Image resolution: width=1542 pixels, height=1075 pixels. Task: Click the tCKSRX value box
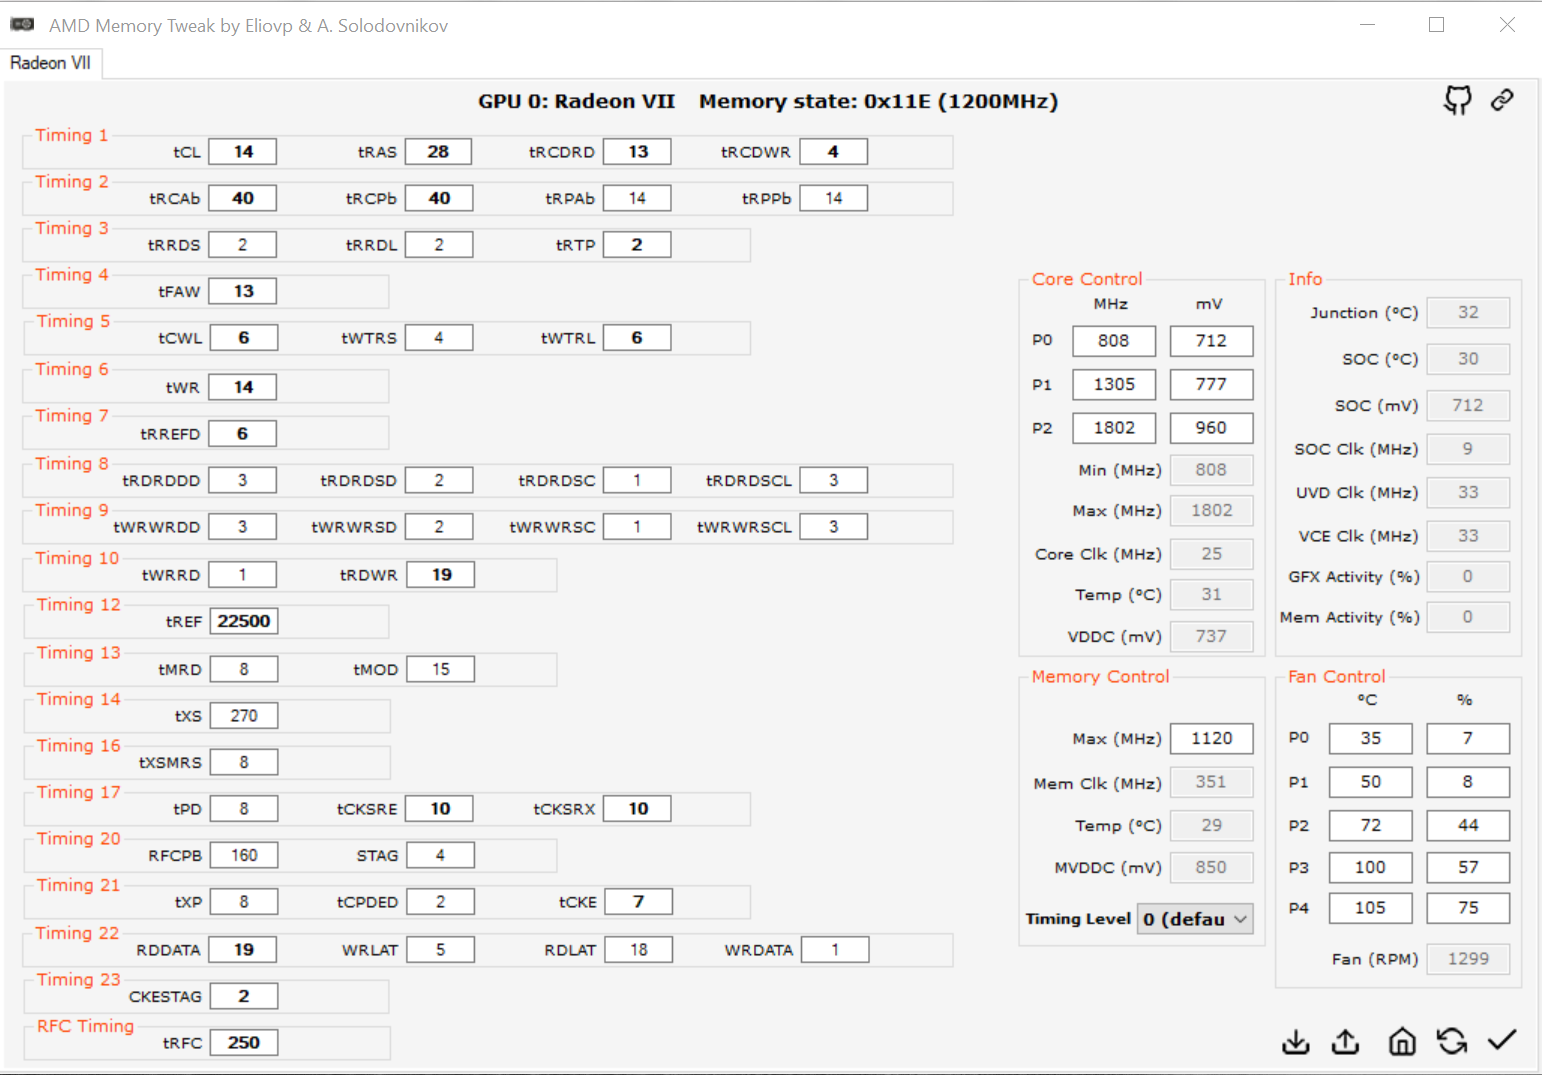click(x=638, y=809)
